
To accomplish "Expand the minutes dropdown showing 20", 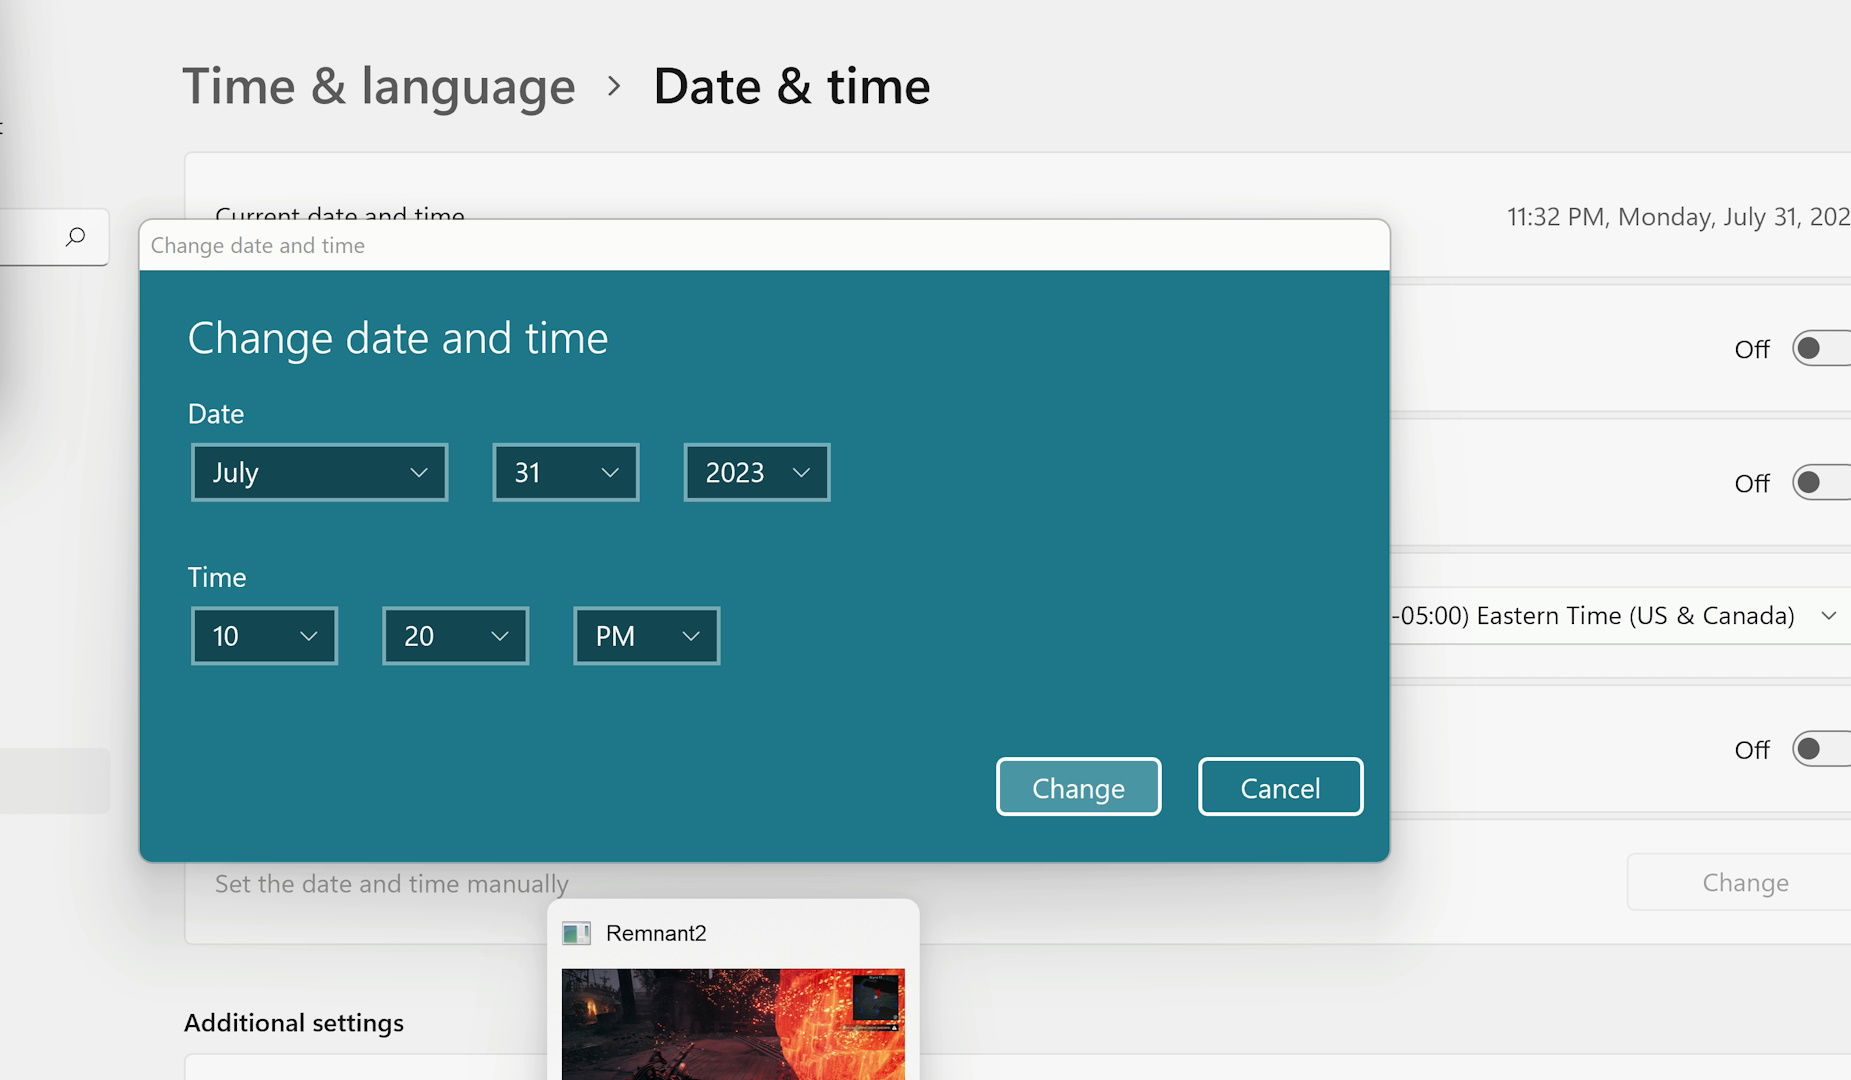I will pos(455,636).
